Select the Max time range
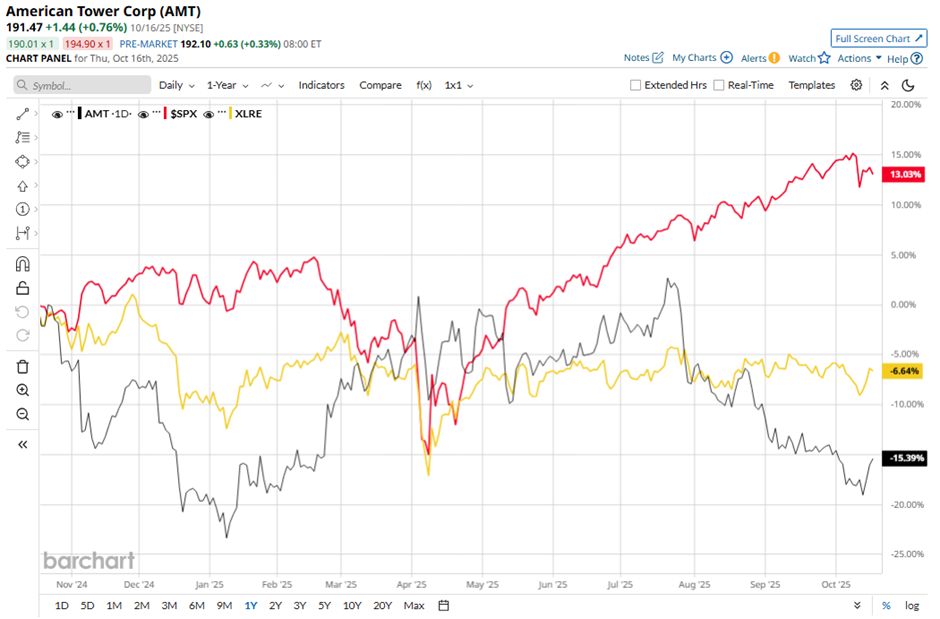 tap(414, 606)
